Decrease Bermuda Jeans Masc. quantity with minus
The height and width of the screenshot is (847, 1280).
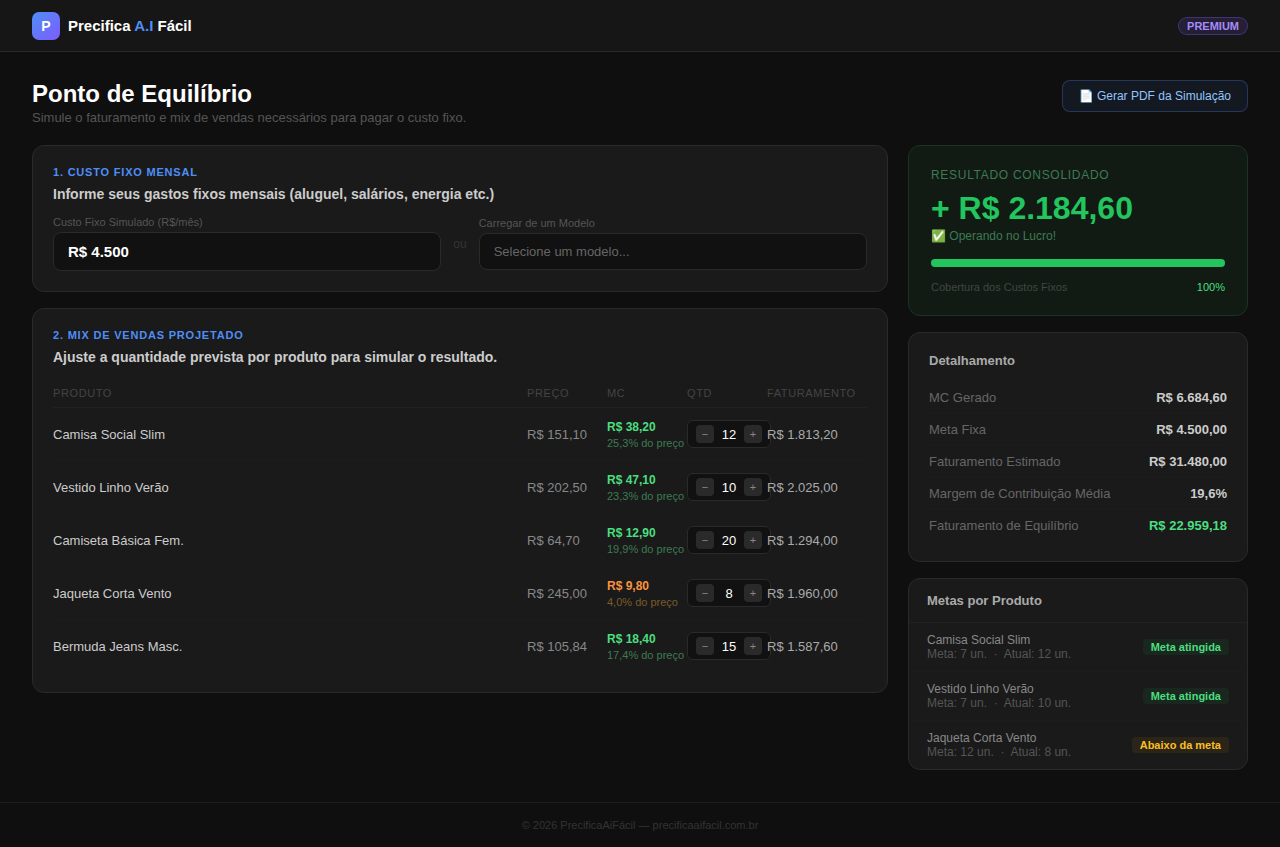705,646
